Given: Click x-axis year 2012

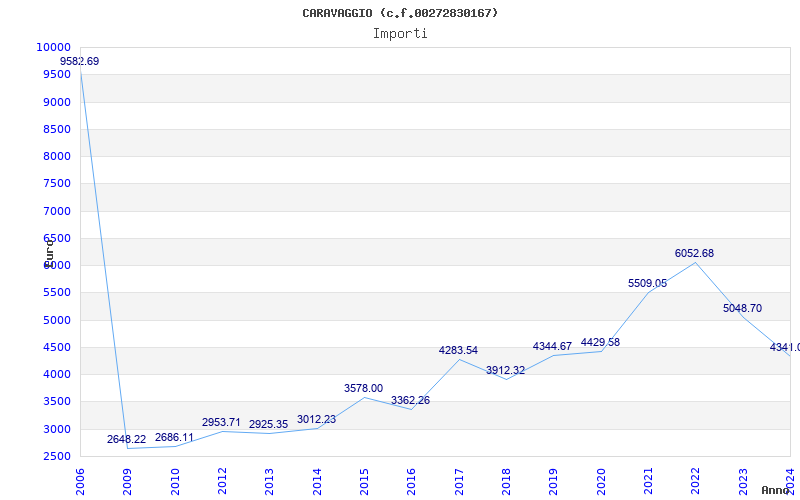Looking at the screenshot, I should [x=222, y=481].
